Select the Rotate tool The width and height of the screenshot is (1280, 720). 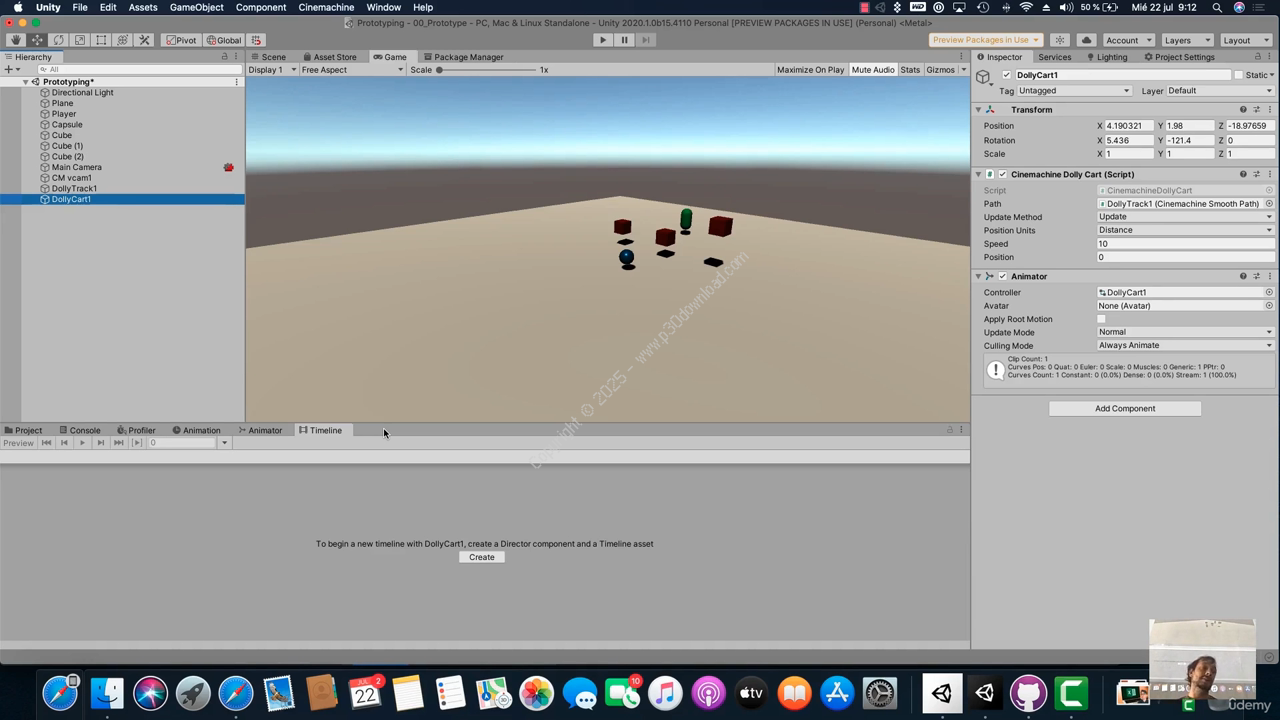[58, 40]
